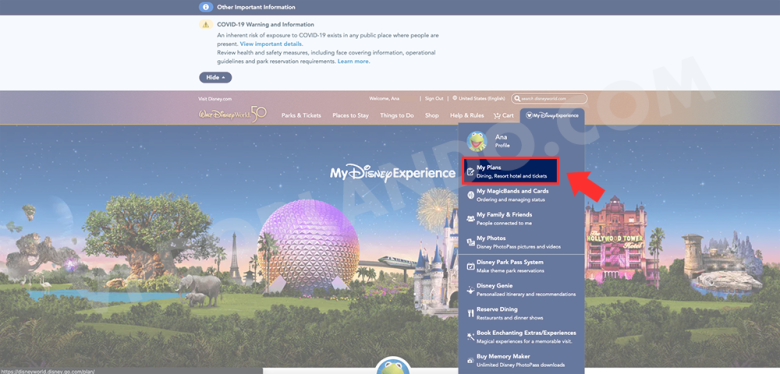Screen dimensions: 780x374
Task: Open the Shop menu
Action: [432, 115]
